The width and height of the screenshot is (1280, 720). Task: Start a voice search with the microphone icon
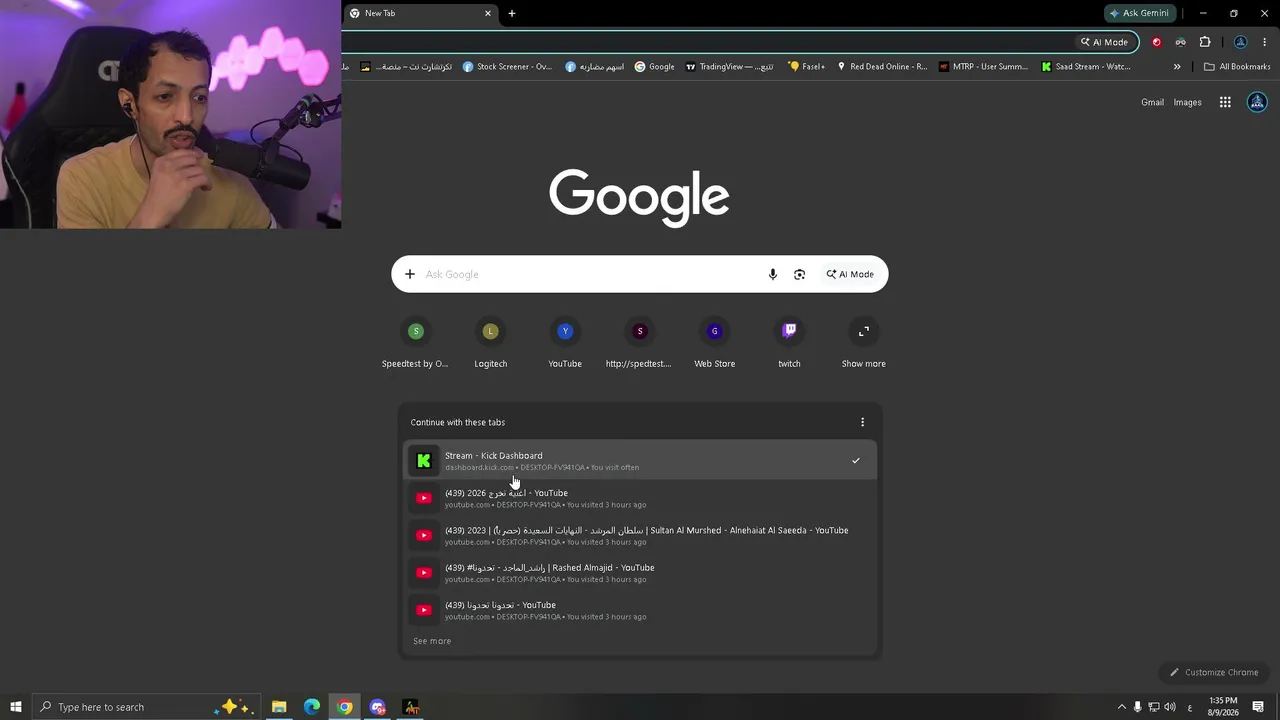pyautogui.click(x=772, y=274)
